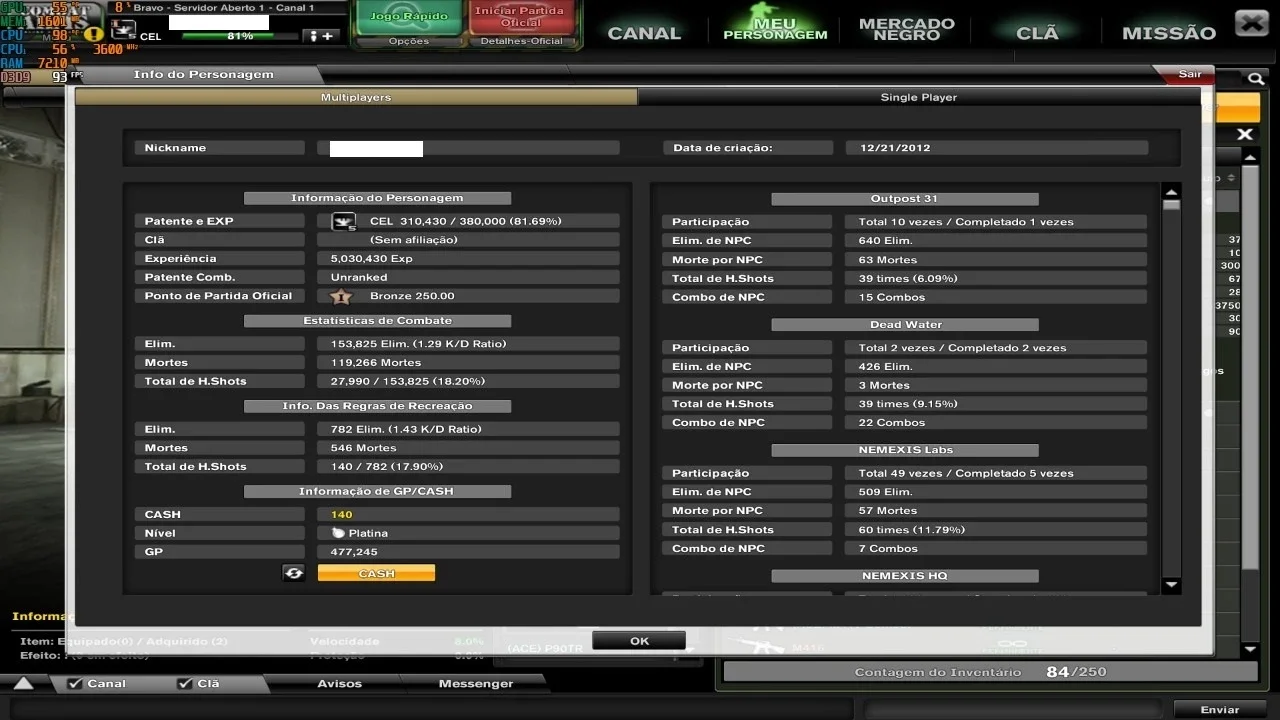Click the stats scrollbar up arrow
Viewport: 1280px width, 720px height.
[1171, 192]
